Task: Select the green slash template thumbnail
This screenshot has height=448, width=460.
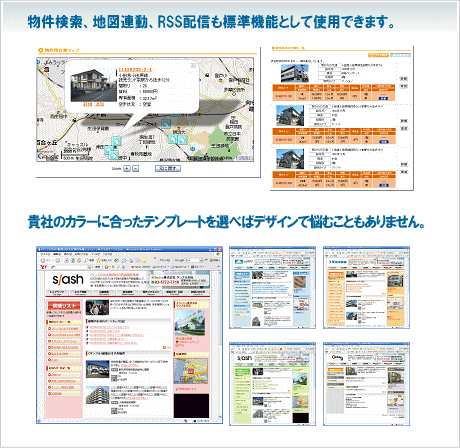Action: (x=272, y=384)
